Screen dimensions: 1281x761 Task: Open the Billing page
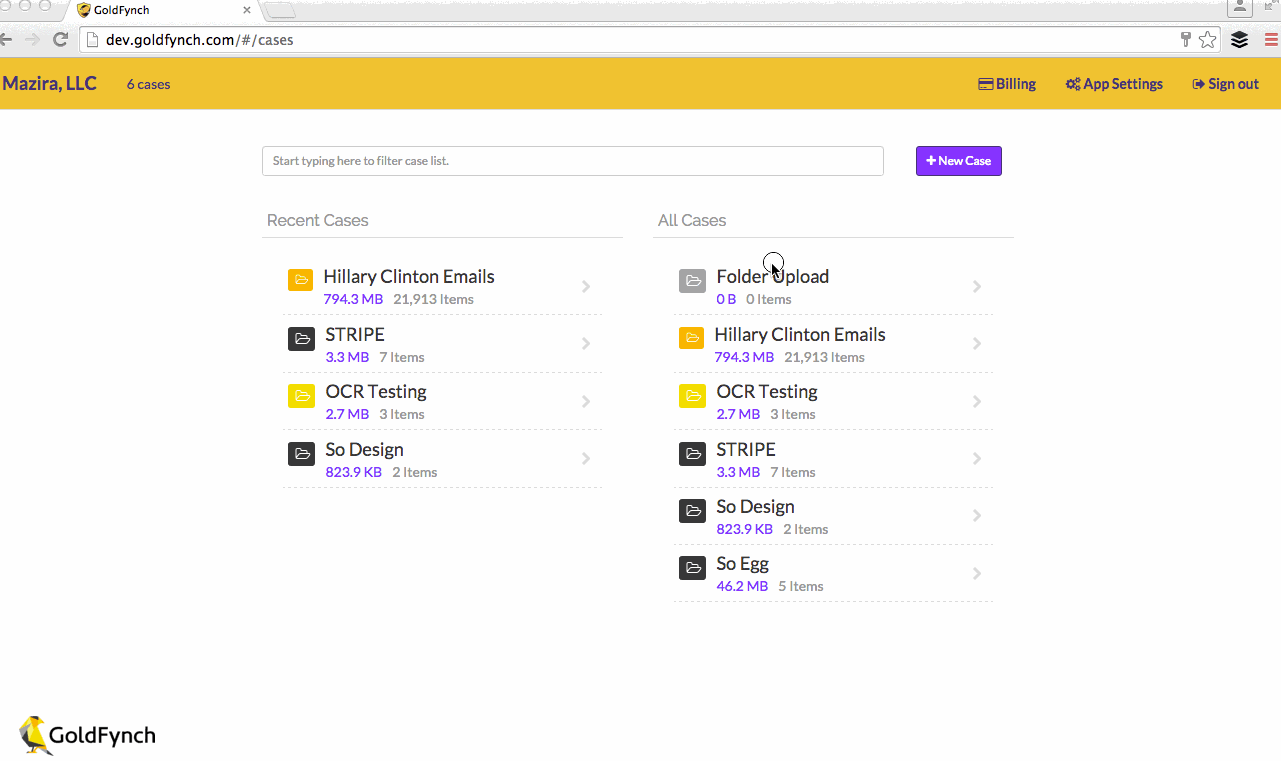1007,84
